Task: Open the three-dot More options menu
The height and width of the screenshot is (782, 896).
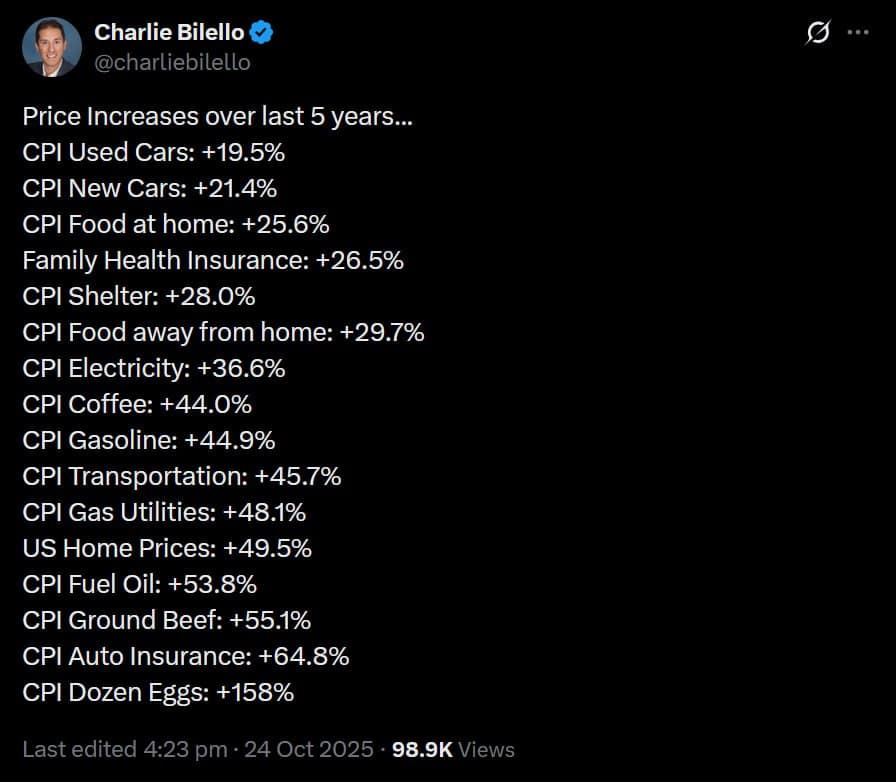Action: point(858,33)
